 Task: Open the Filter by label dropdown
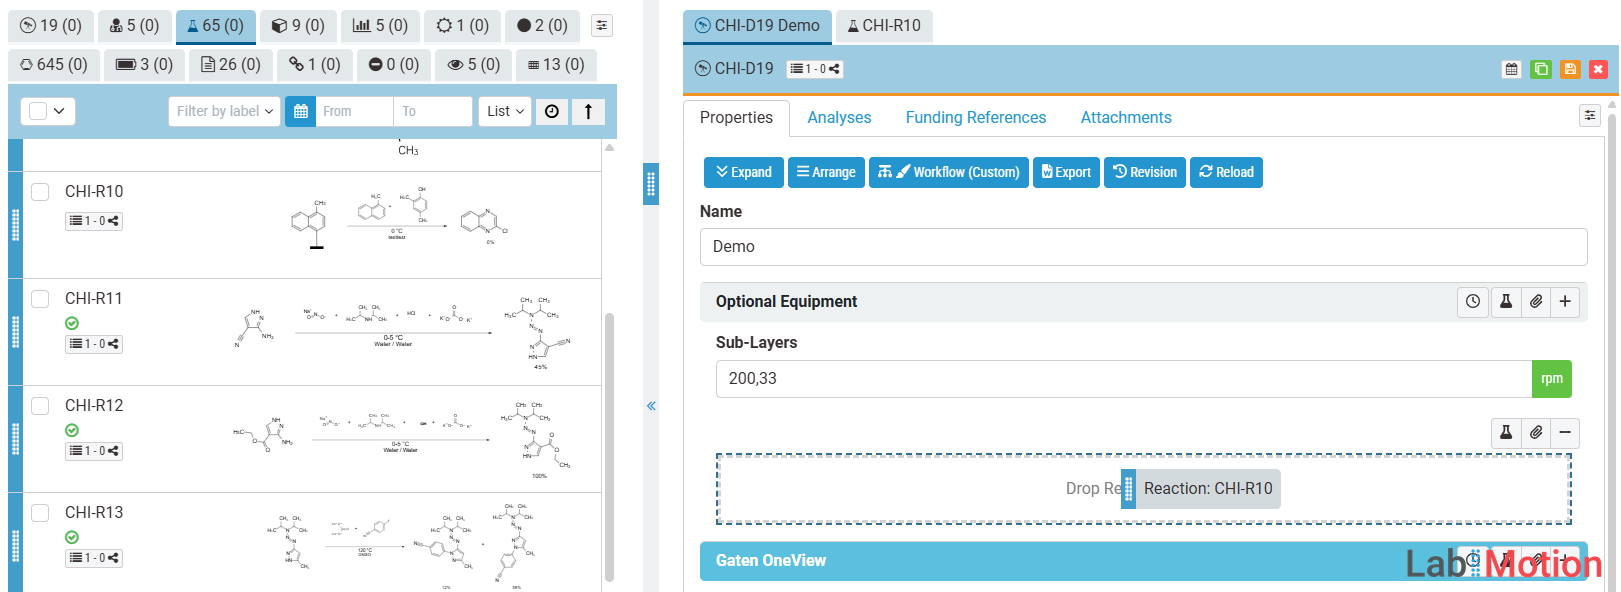click(x=224, y=111)
